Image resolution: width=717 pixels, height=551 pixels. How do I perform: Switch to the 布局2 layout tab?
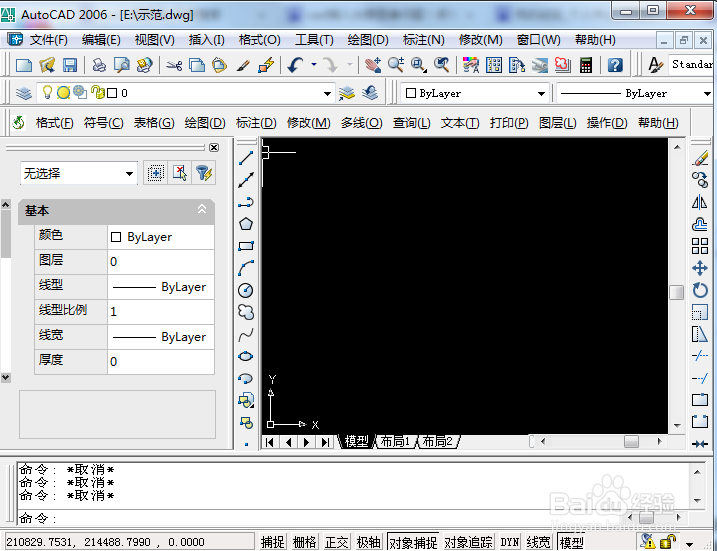(437, 442)
